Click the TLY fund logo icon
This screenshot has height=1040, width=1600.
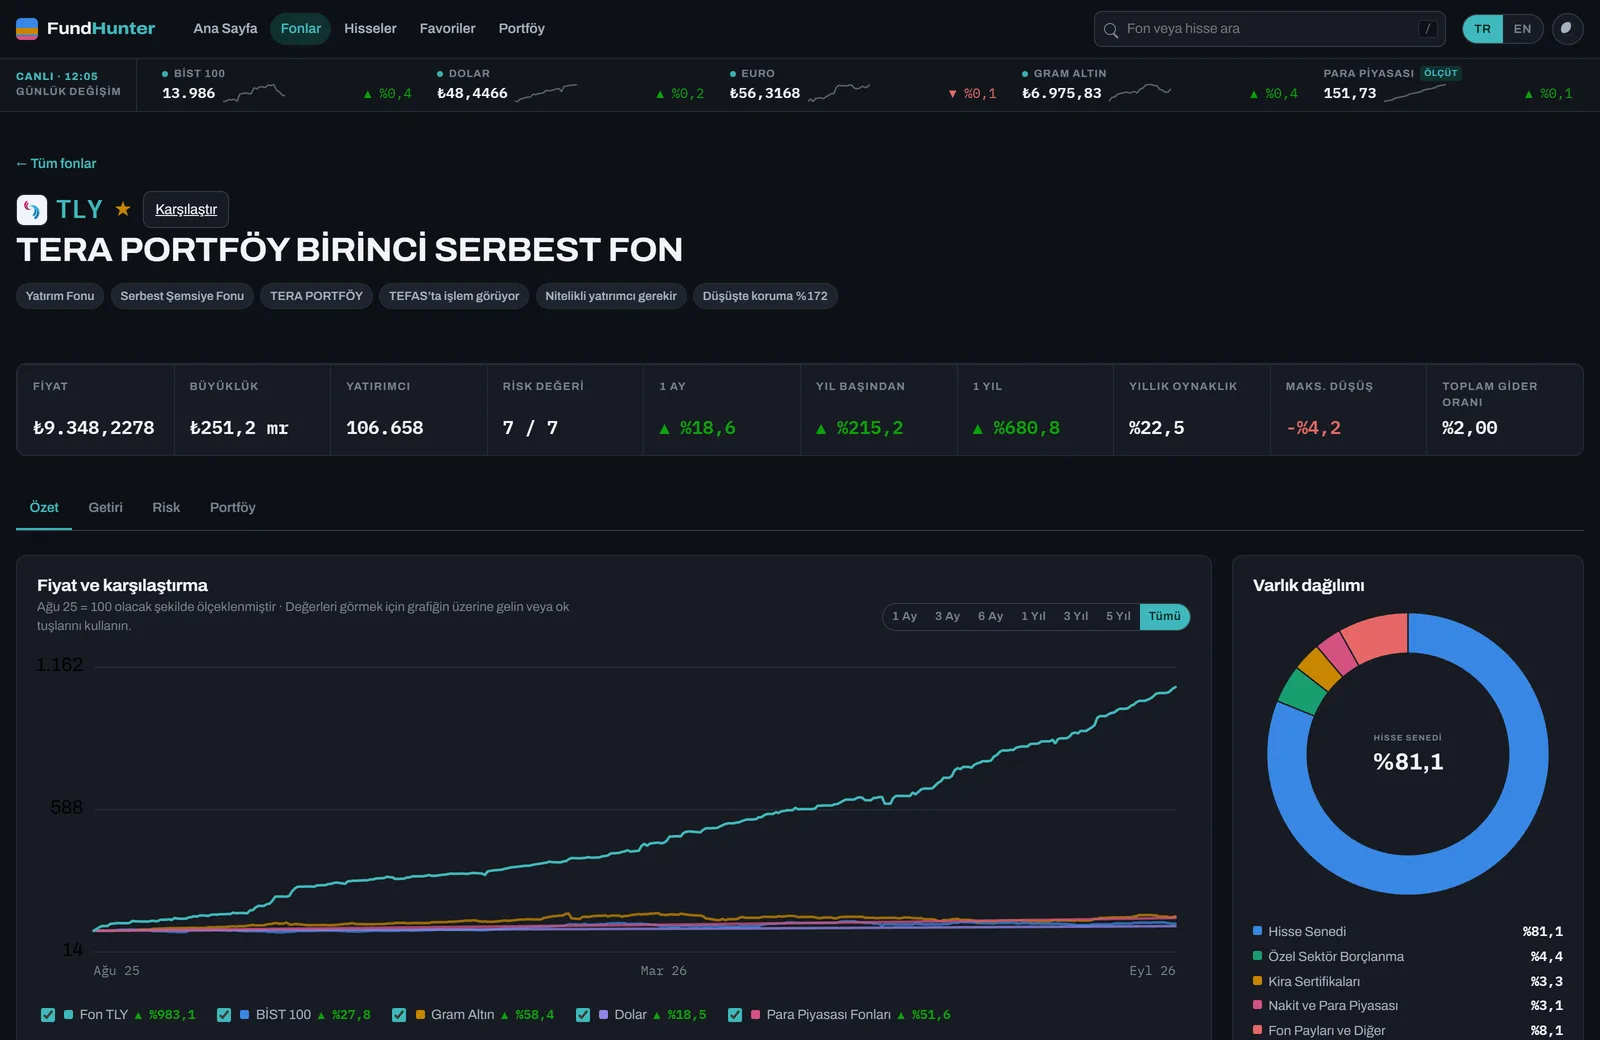click(32, 209)
